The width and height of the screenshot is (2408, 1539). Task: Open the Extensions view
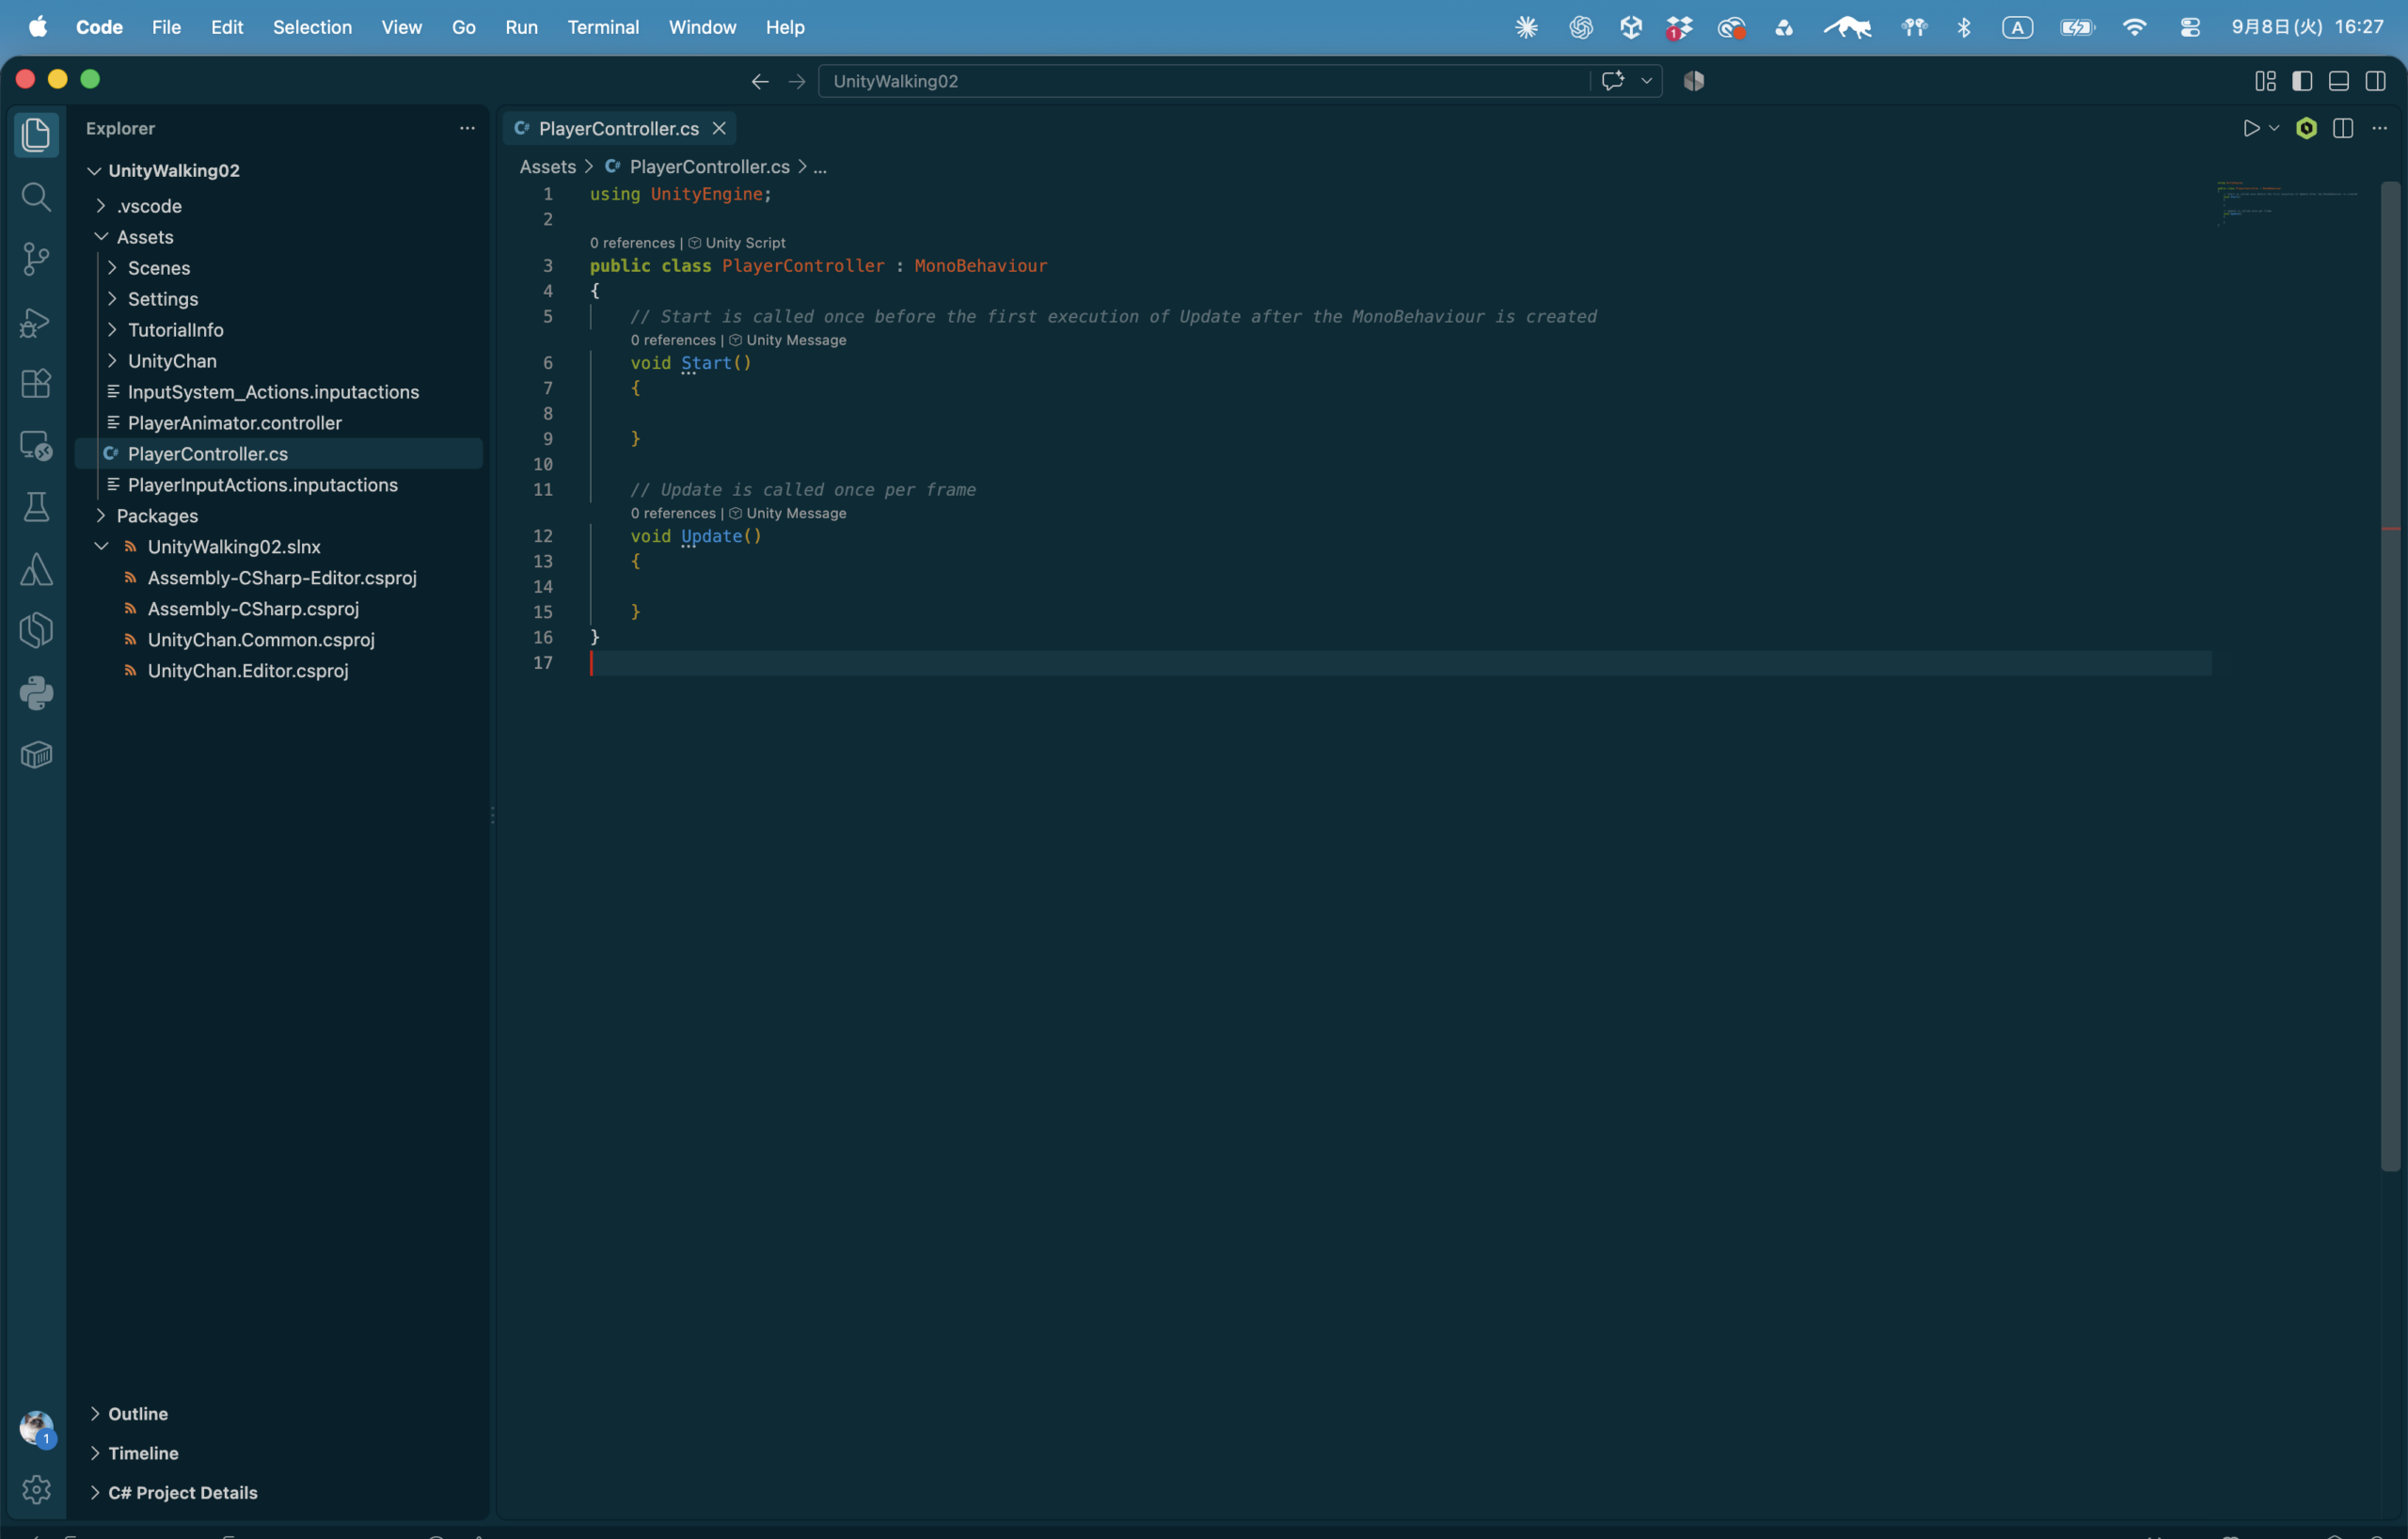click(x=36, y=383)
